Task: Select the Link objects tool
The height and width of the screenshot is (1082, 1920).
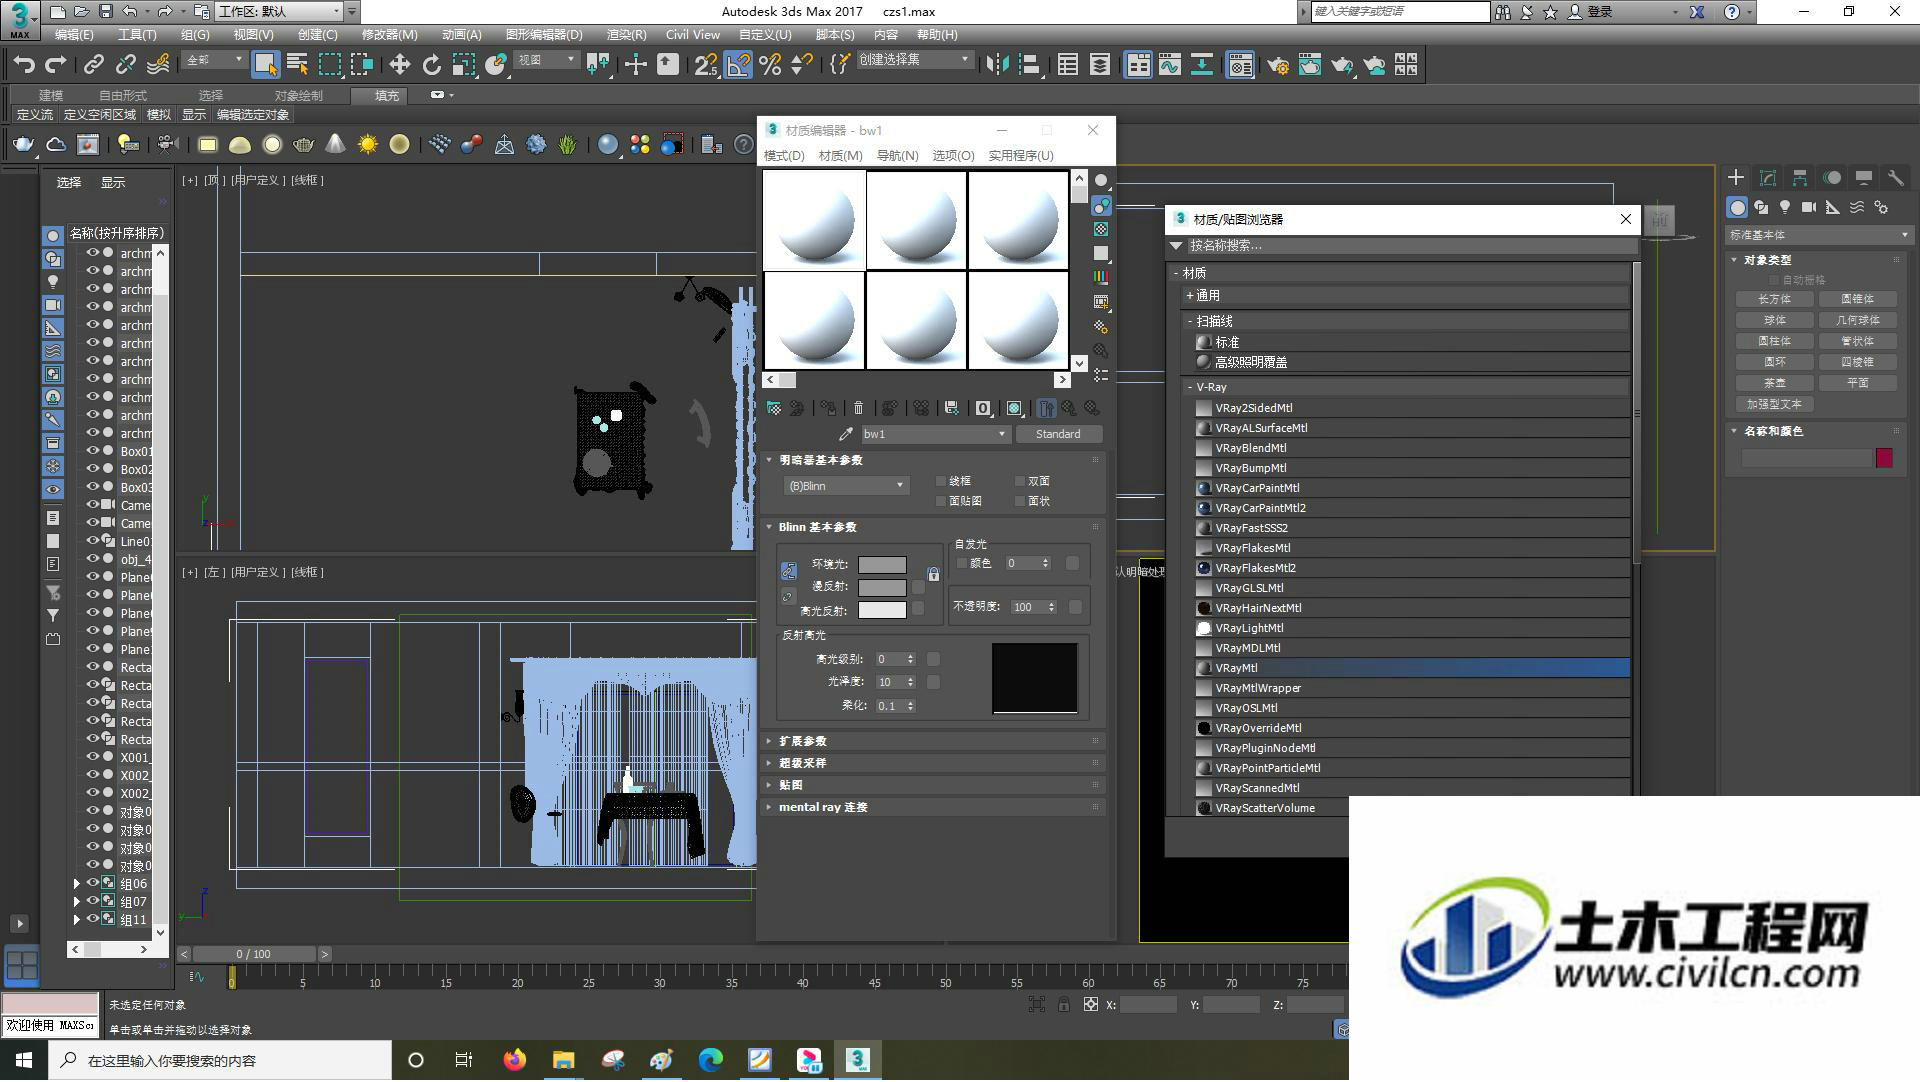Action: tap(93, 65)
